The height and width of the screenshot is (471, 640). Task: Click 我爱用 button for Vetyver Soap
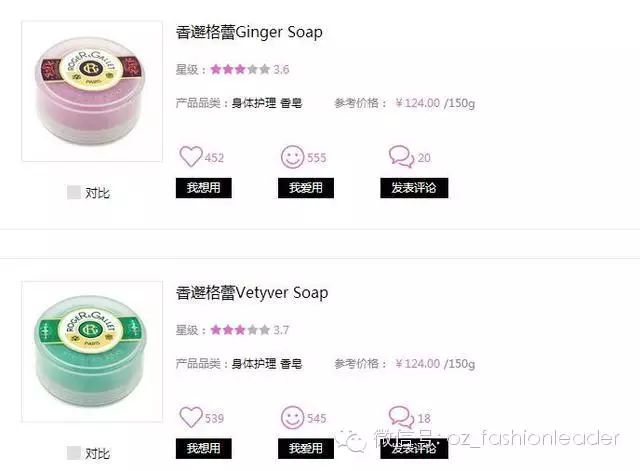click(306, 448)
